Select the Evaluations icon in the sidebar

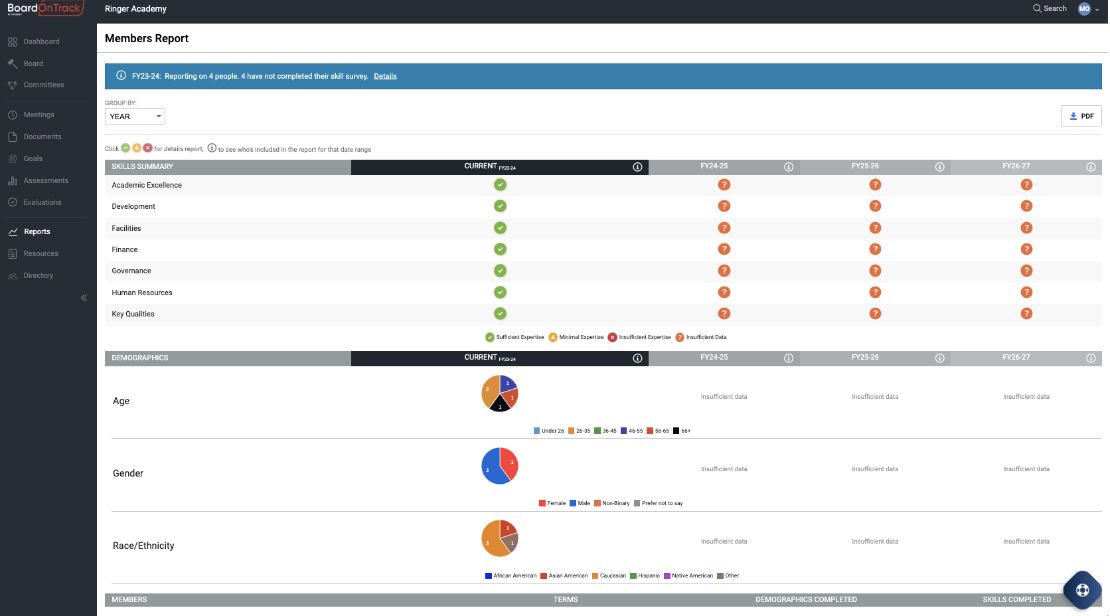click(11, 203)
